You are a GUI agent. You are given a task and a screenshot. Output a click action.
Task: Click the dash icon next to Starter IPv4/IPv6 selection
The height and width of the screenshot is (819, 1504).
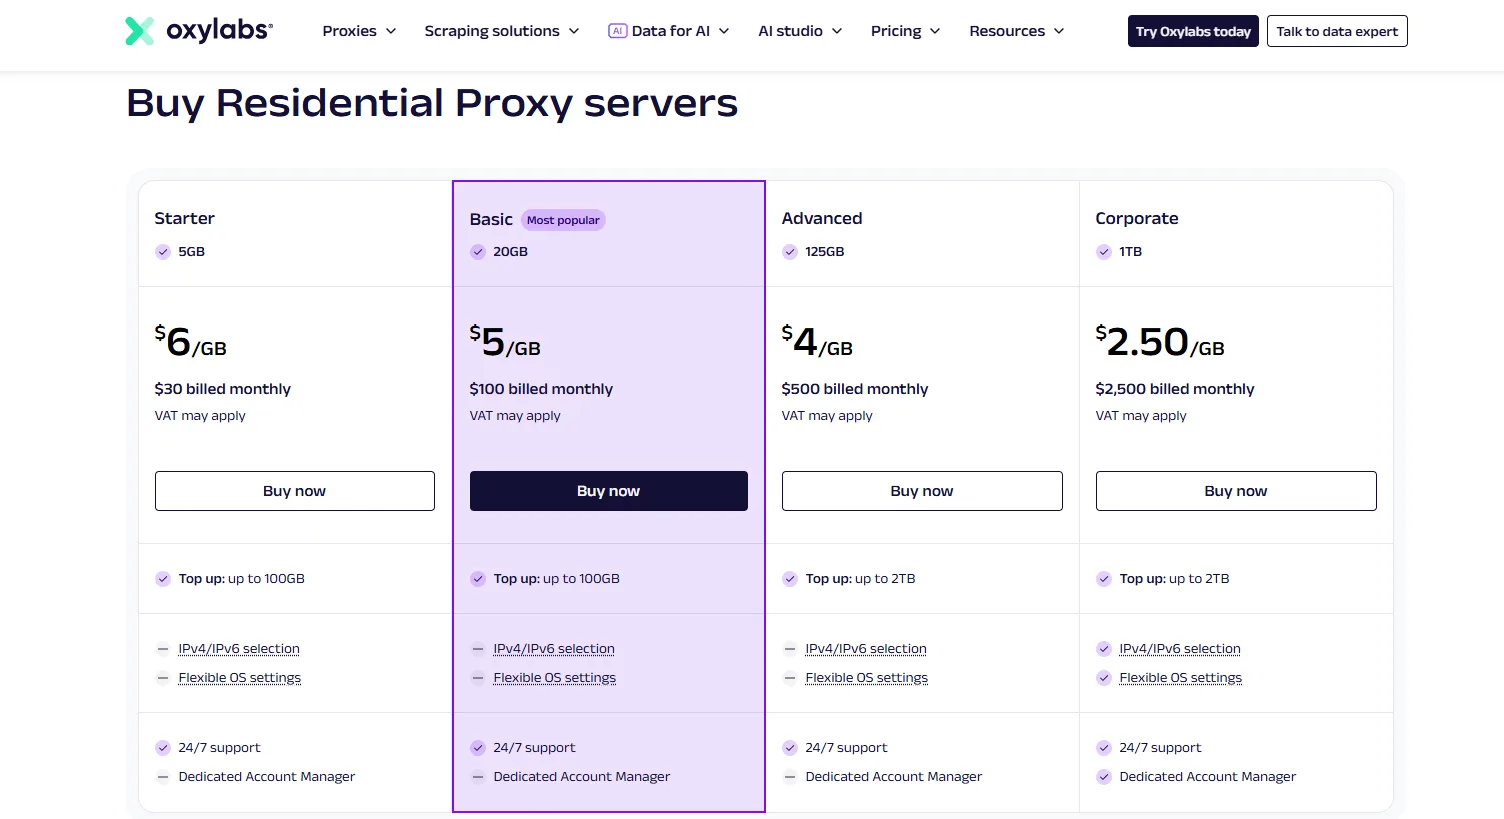click(162, 648)
